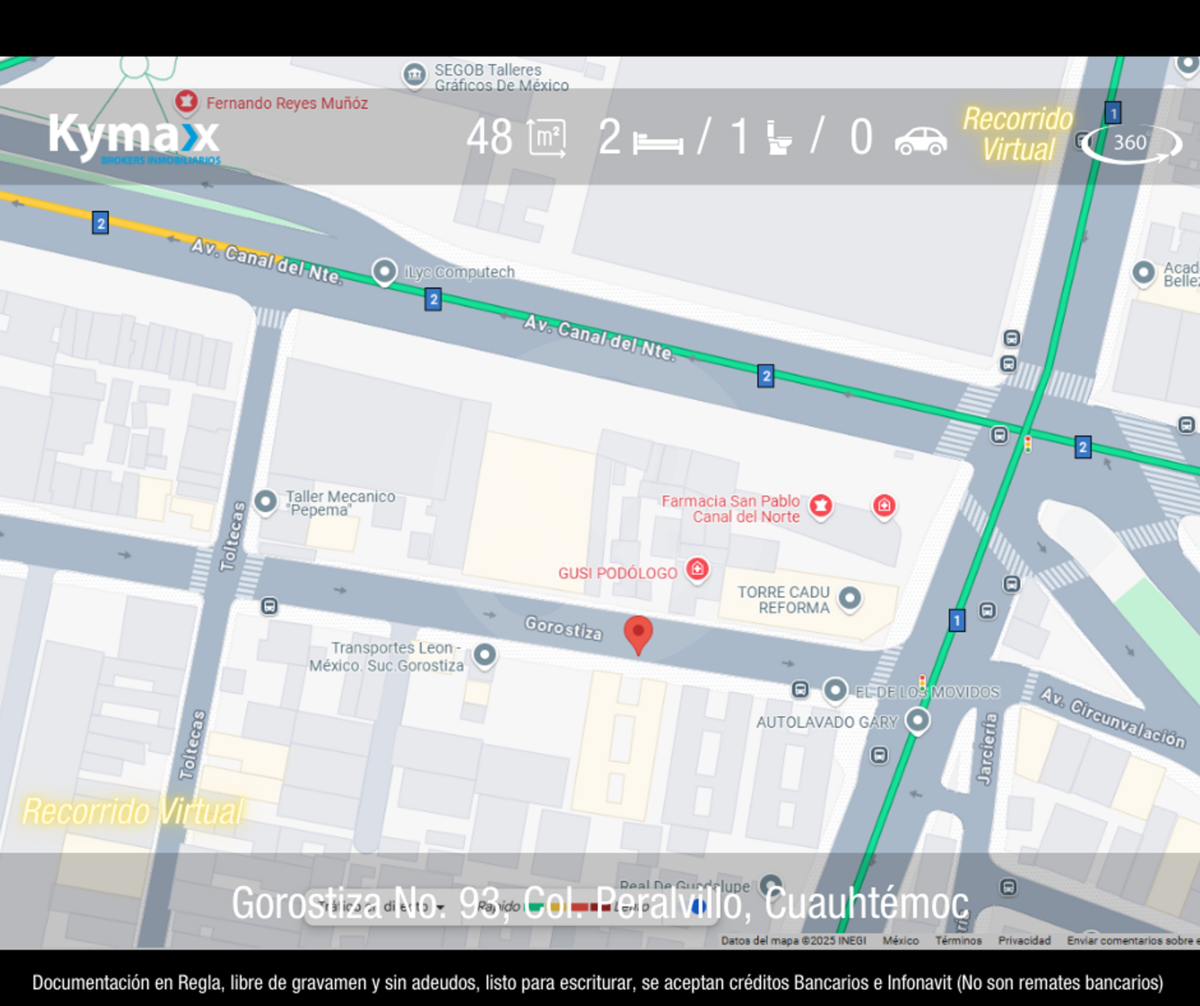The height and width of the screenshot is (1006, 1200).
Task: Click the bus stop beside EL DE LOS MOVIDOS pin
Action: (800, 689)
